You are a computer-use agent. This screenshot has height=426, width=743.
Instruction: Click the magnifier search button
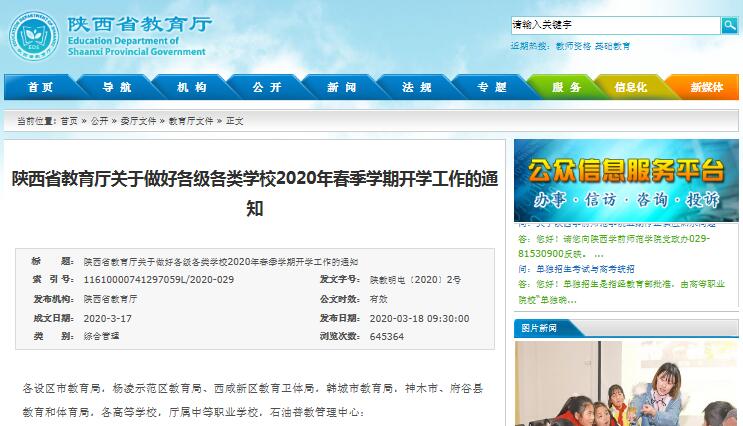coord(729,25)
